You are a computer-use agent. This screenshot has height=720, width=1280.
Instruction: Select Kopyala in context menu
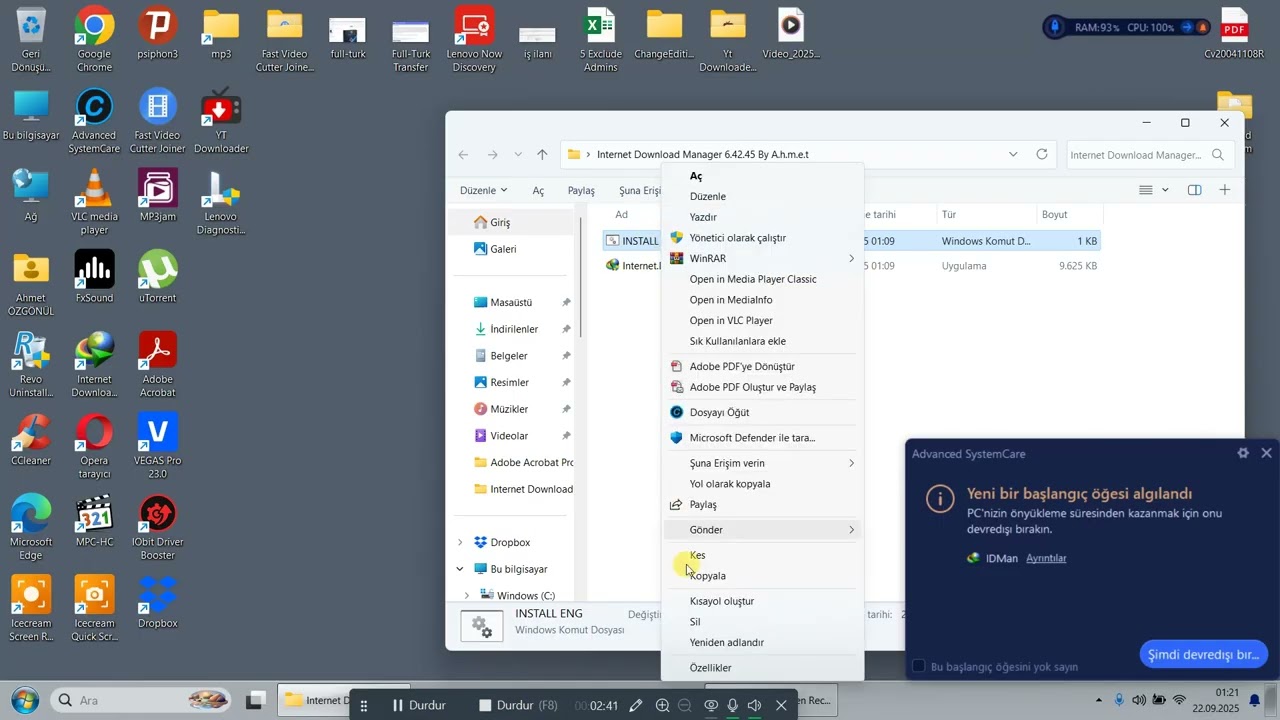[763, 576]
